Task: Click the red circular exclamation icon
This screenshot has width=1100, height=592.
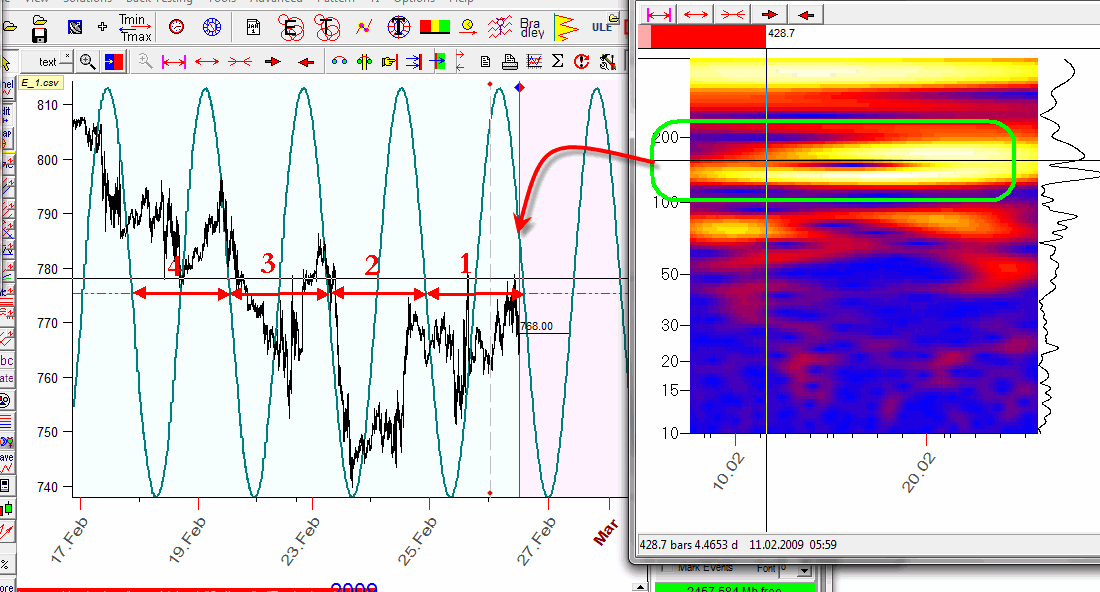Action: tap(582, 62)
